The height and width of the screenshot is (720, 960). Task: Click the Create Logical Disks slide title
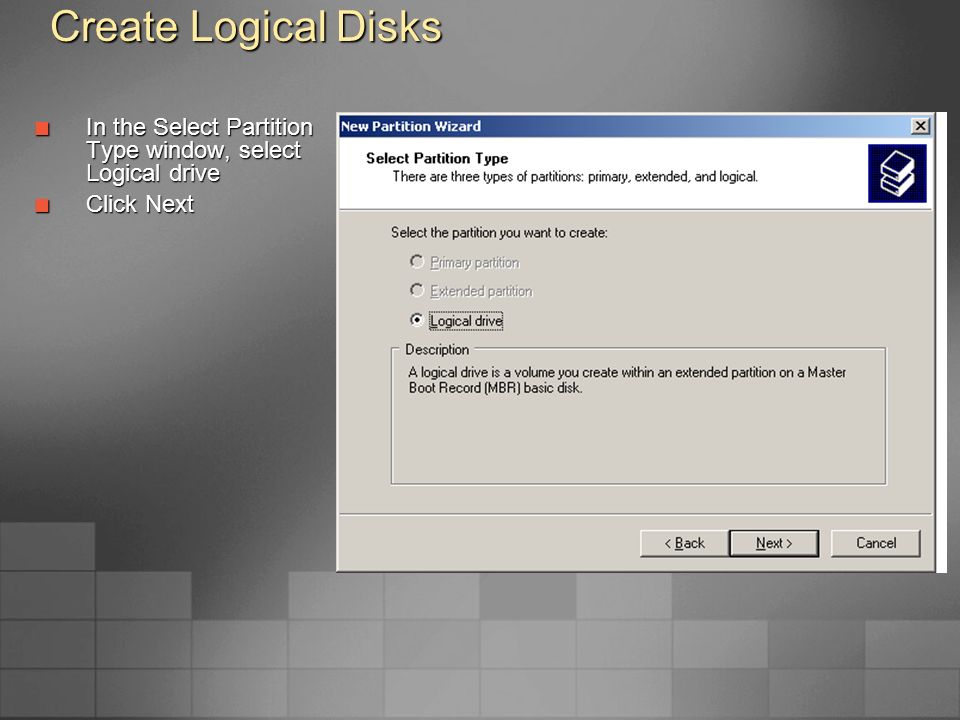tap(246, 27)
